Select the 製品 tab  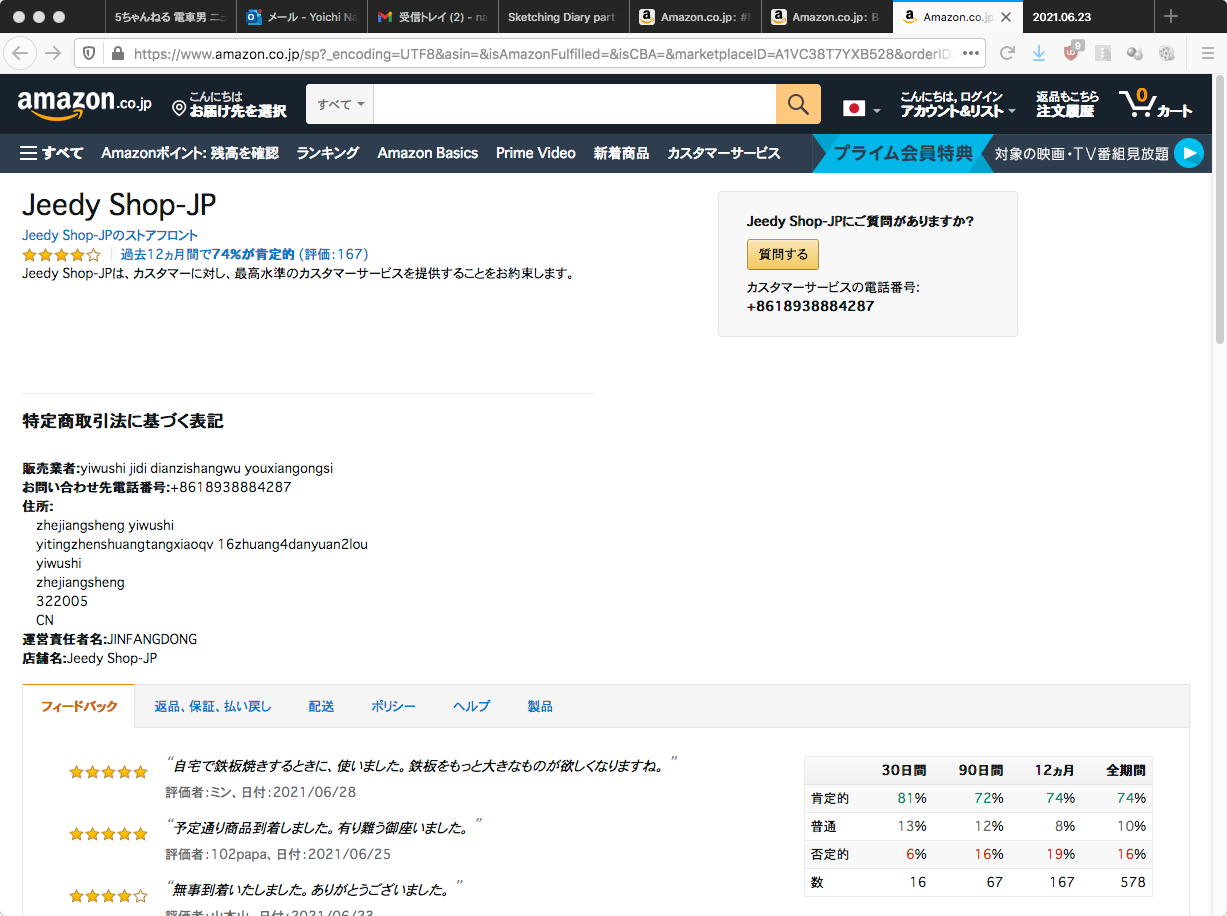pos(540,706)
